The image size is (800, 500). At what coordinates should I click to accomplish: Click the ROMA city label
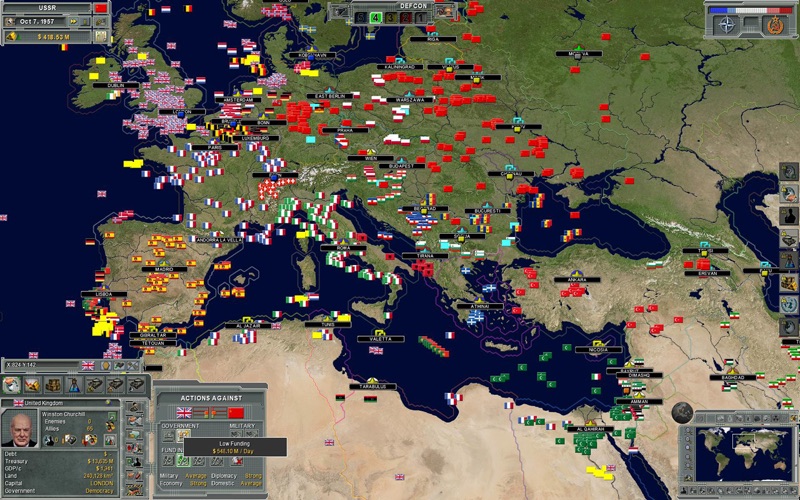point(343,248)
